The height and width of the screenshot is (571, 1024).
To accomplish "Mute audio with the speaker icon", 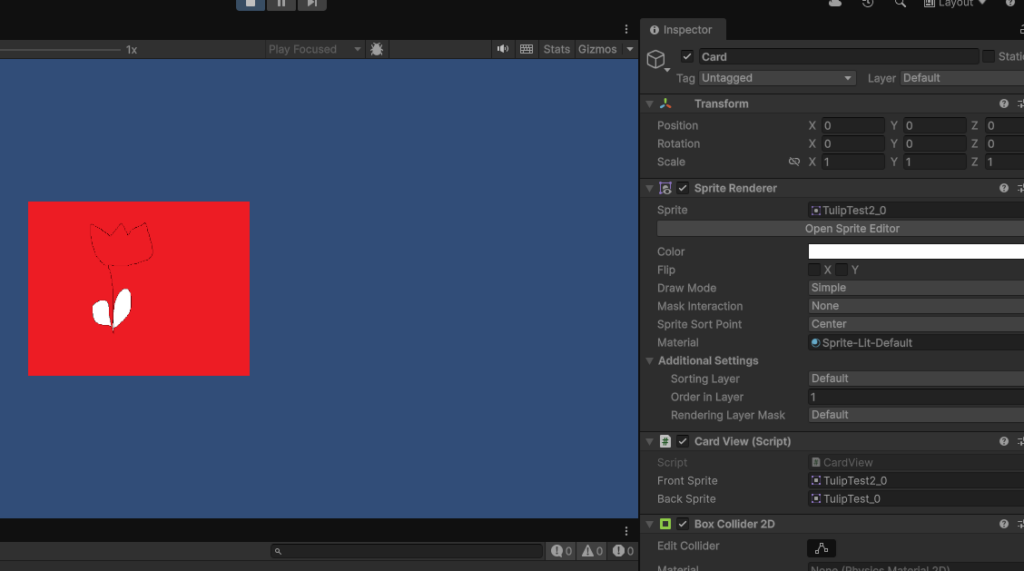I will [x=502, y=49].
